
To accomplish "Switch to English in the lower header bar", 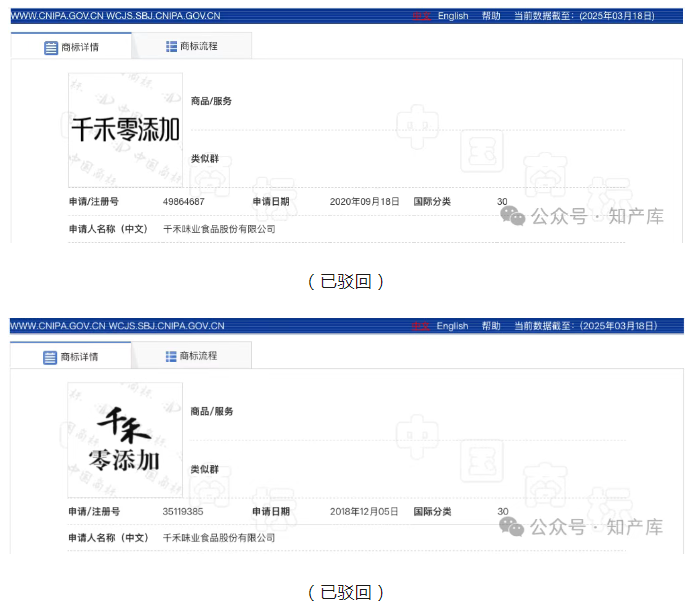I will (452, 326).
